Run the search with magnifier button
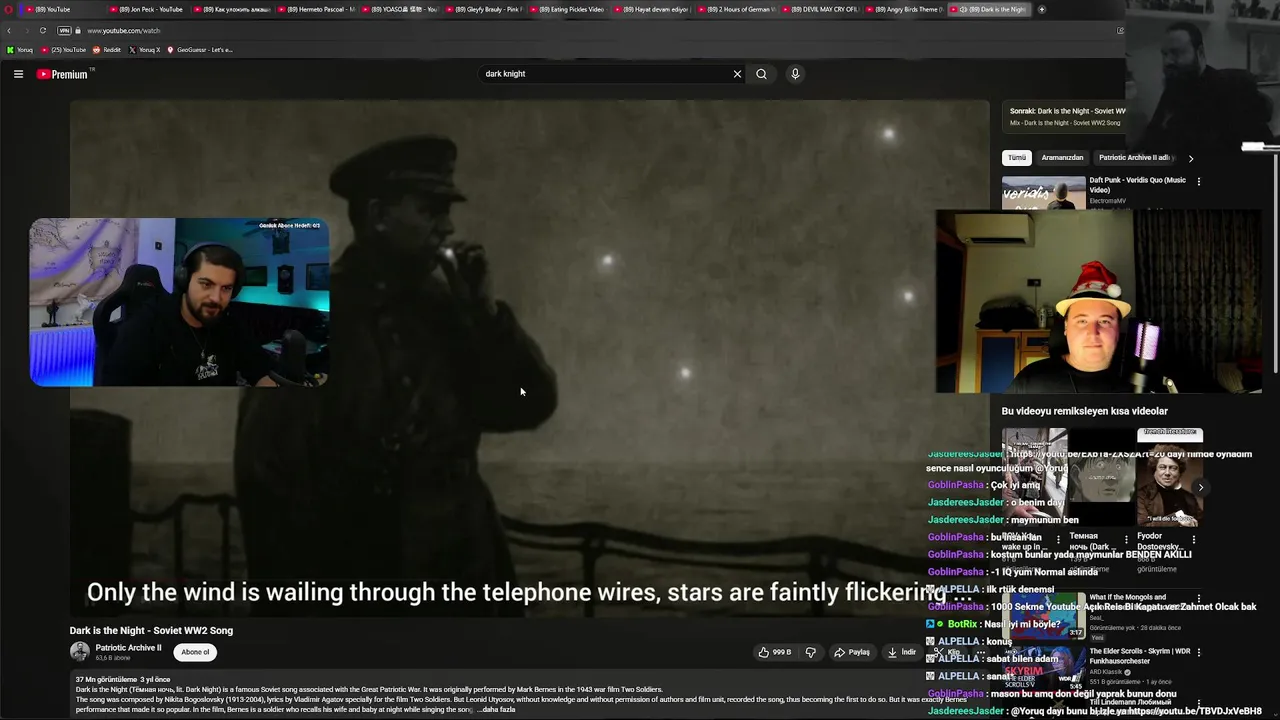The height and width of the screenshot is (720, 1280). (761, 74)
